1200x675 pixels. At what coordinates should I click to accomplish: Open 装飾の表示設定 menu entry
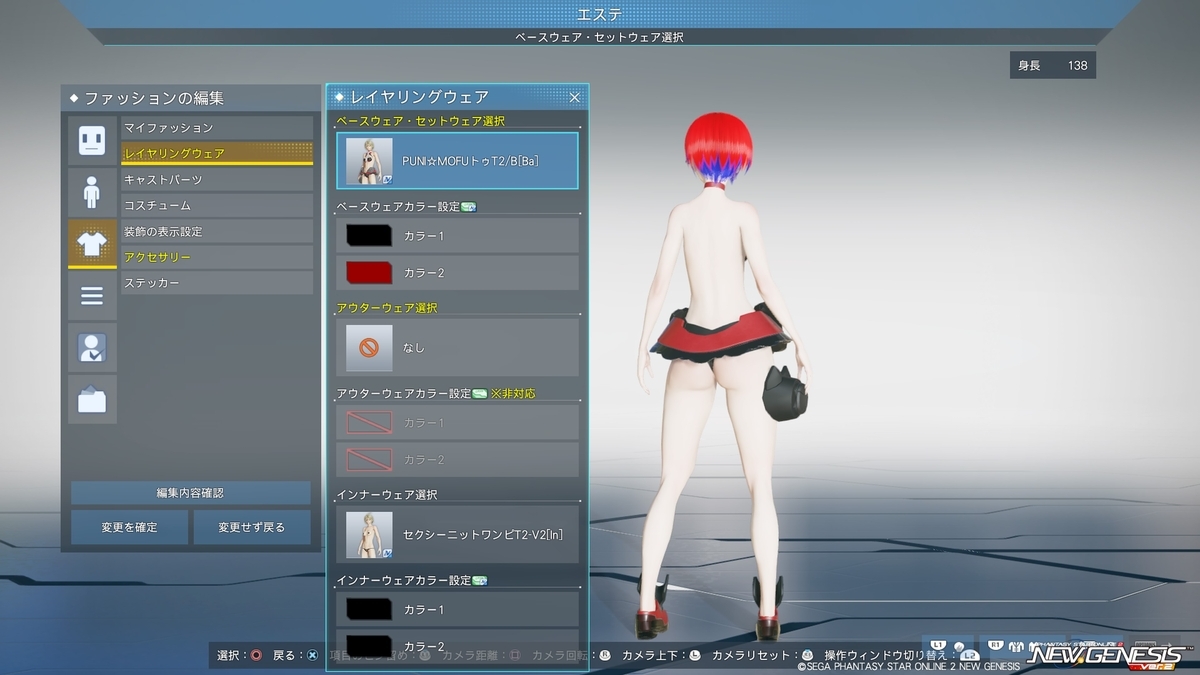tap(217, 232)
